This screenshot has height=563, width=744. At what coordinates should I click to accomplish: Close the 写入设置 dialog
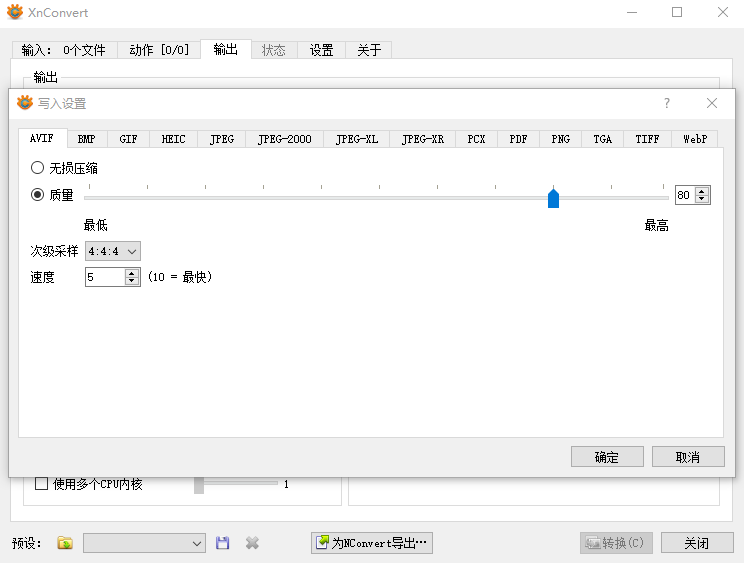tap(711, 103)
